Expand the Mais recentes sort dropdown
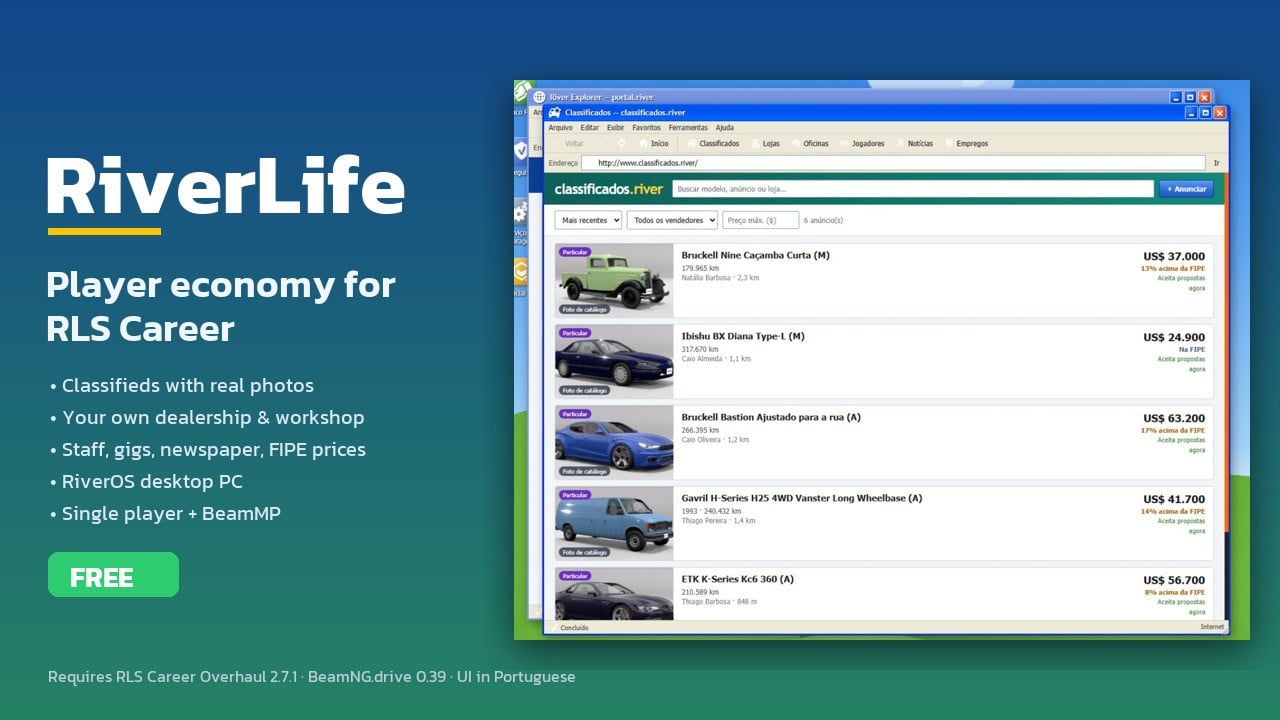The height and width of the screenshot is (720, 1280). tap(588, 220)
